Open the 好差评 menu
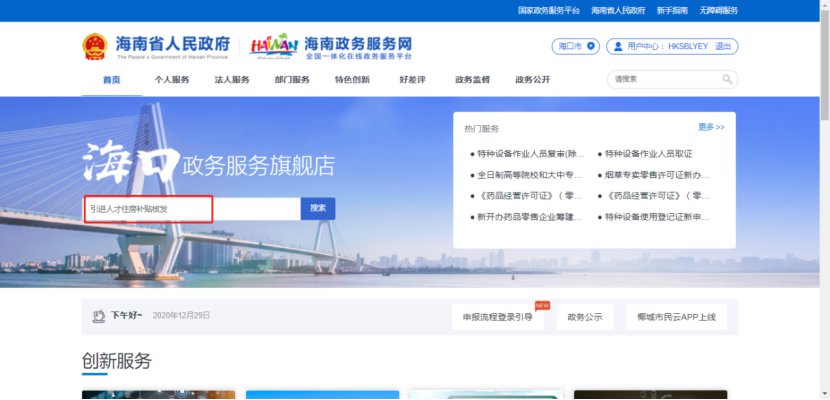This screenshot has height=400, width=830. (x=412, y=80)
